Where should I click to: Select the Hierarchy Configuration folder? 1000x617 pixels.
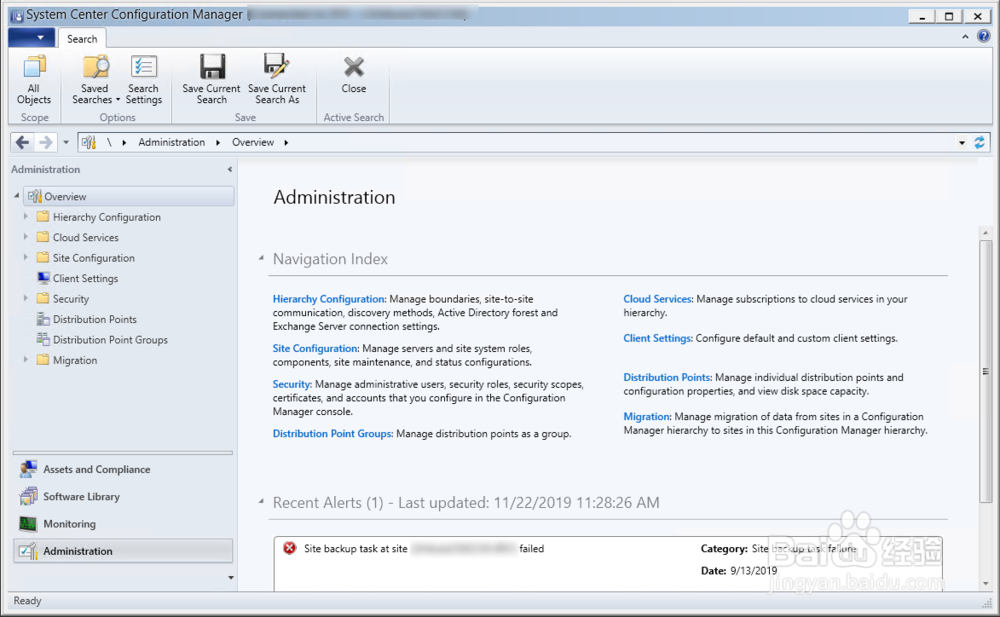(99, 217)
